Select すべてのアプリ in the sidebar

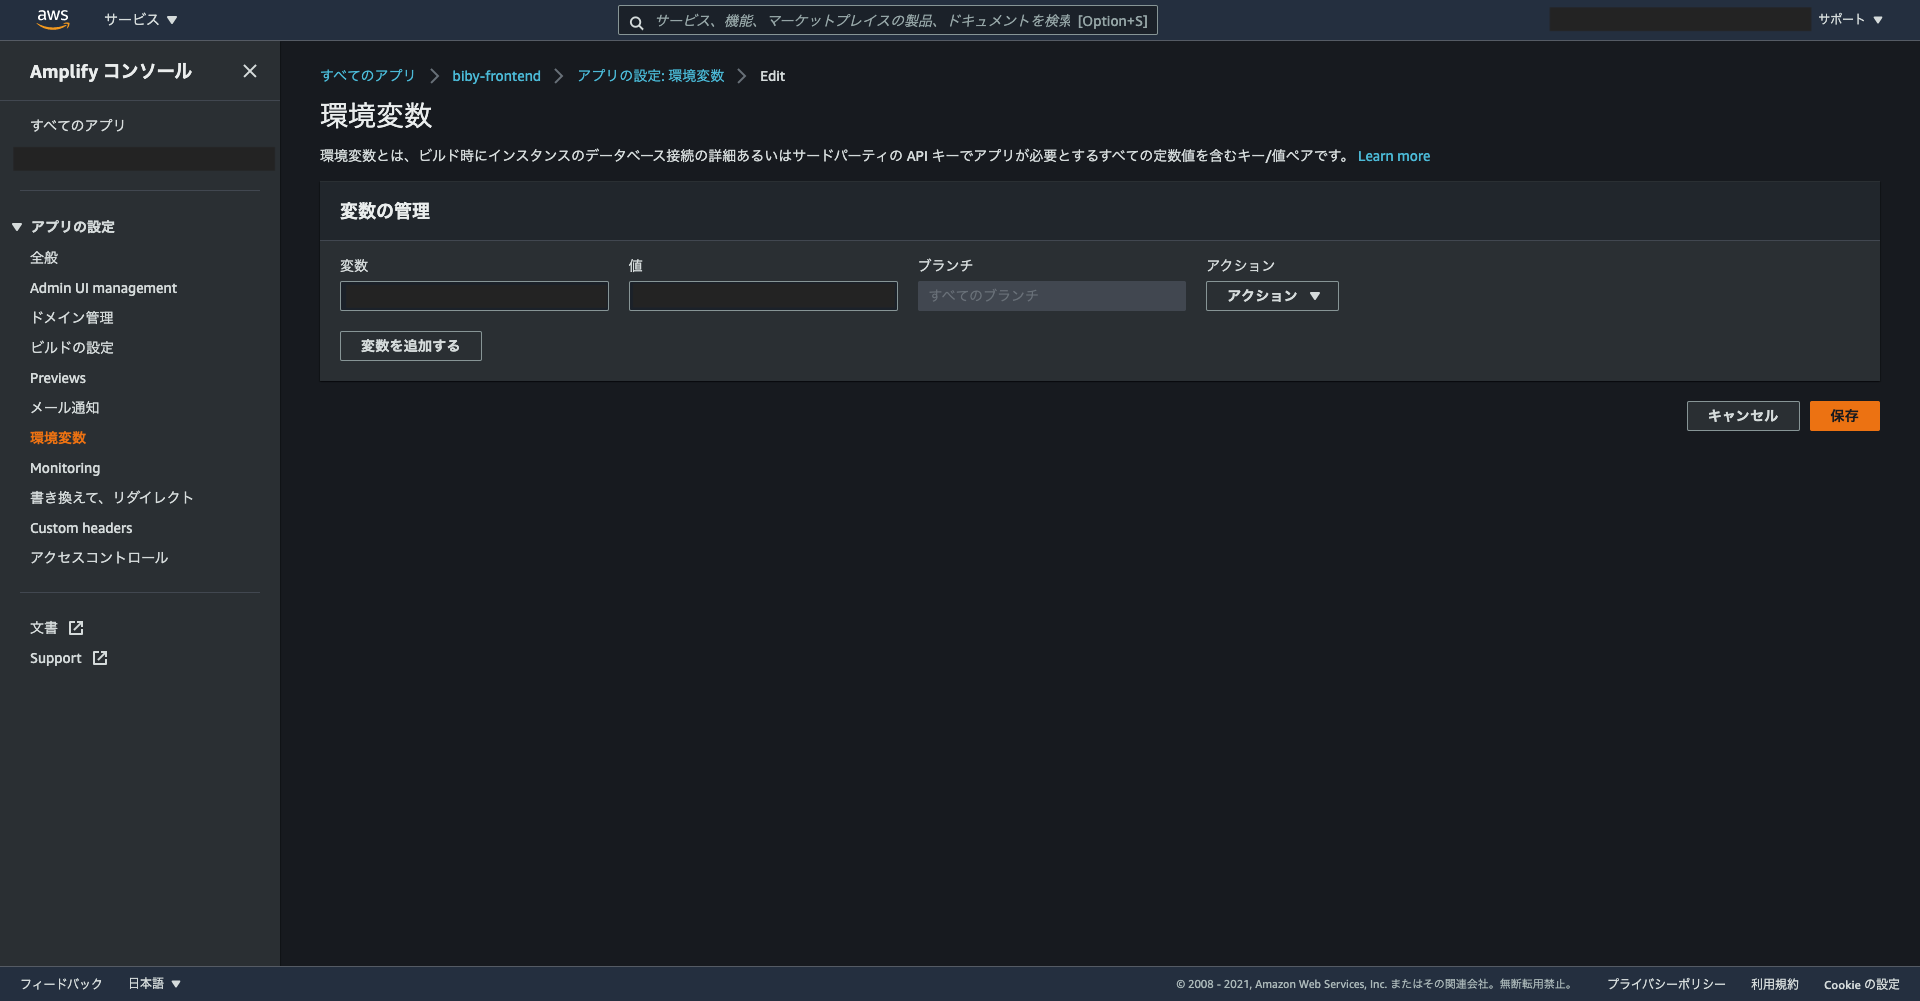click(78, 125)
